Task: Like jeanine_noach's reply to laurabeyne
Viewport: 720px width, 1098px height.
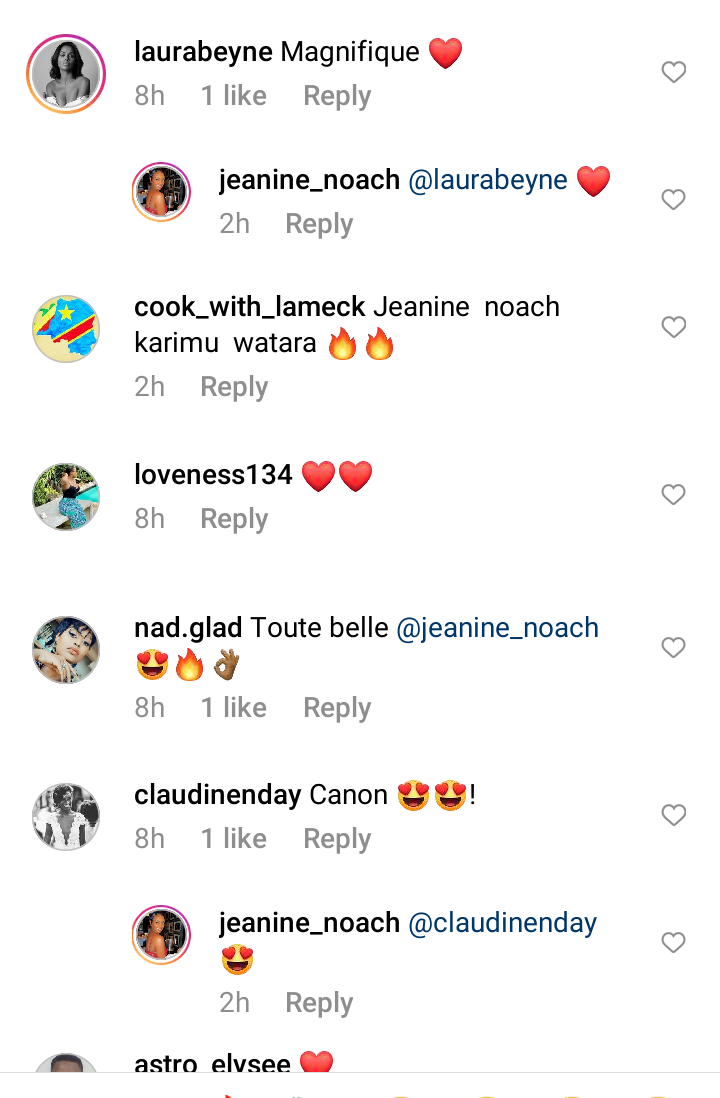Action: click(x=674, y=200)
